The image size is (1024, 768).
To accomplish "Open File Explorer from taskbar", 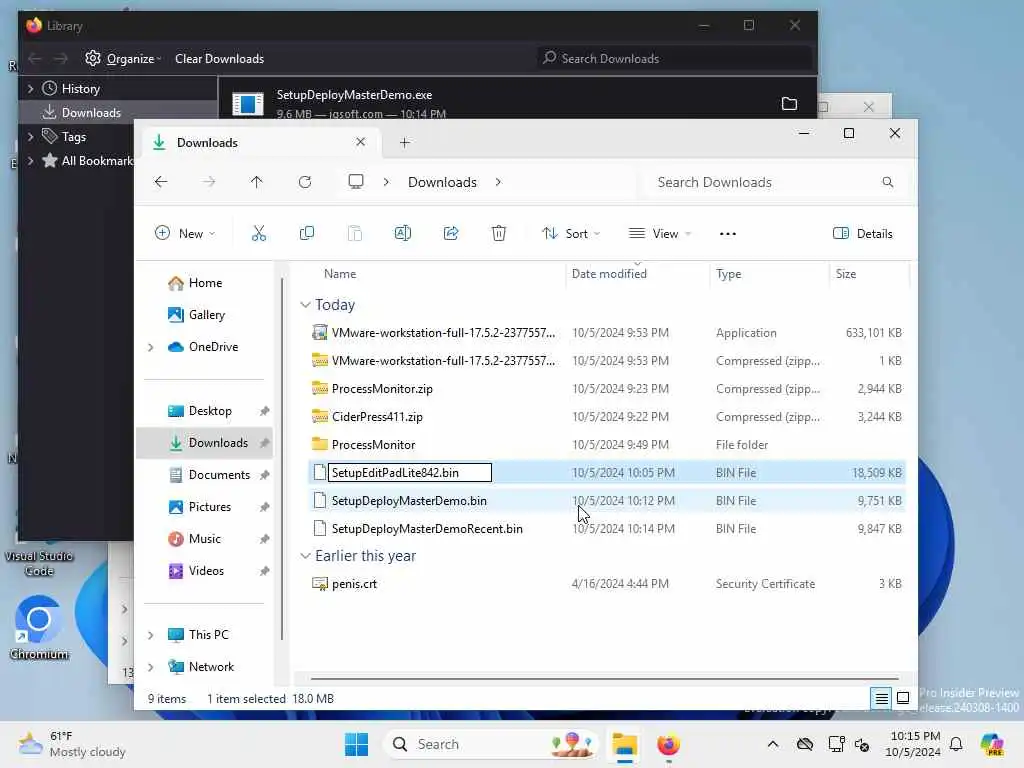I will (x=624, y=744).
